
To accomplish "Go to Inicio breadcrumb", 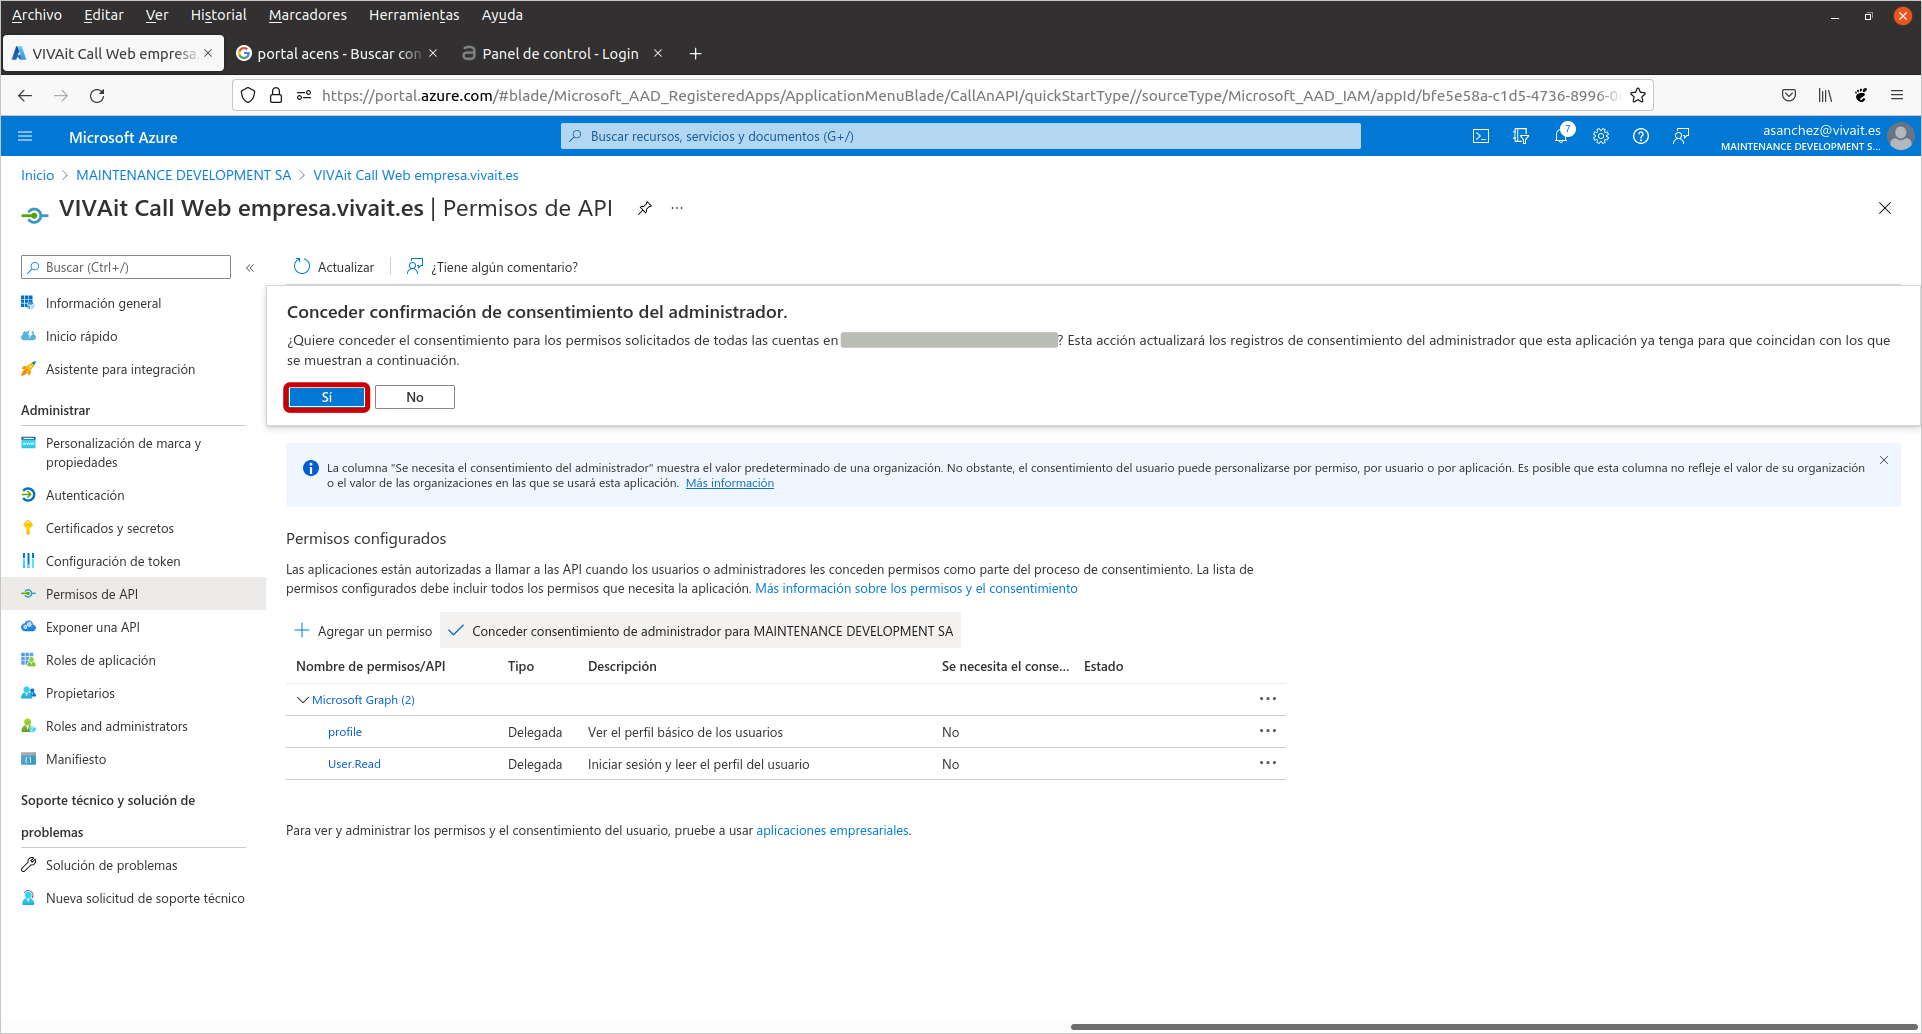I will point(38,175).
